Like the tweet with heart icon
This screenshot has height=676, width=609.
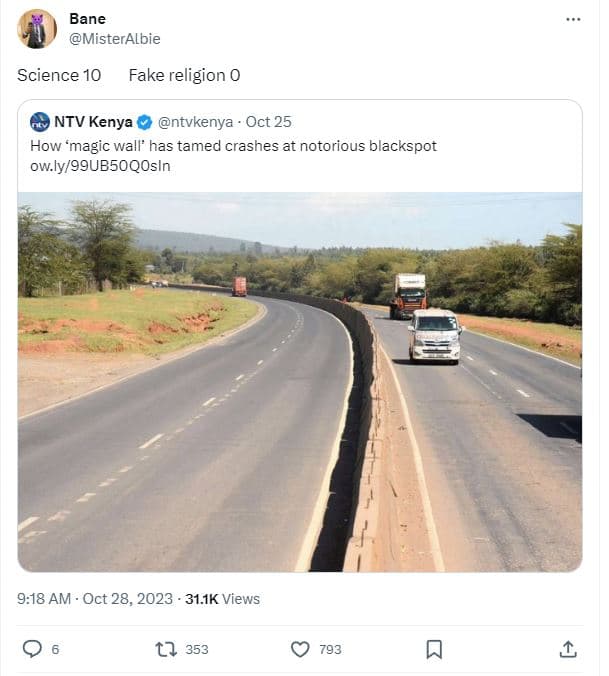point(300,649)
